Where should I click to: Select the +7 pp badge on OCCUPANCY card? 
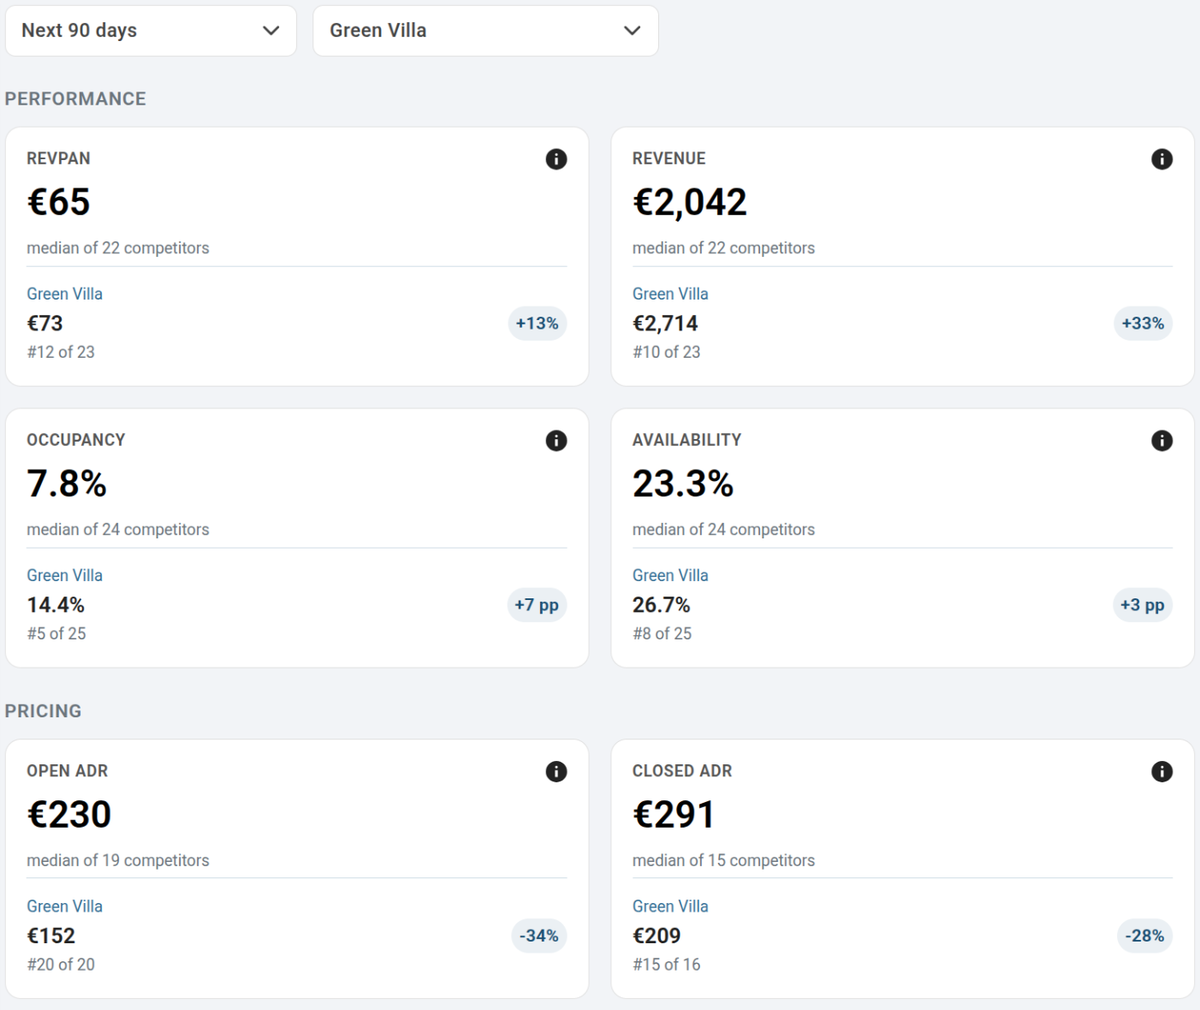click(537, 606)
